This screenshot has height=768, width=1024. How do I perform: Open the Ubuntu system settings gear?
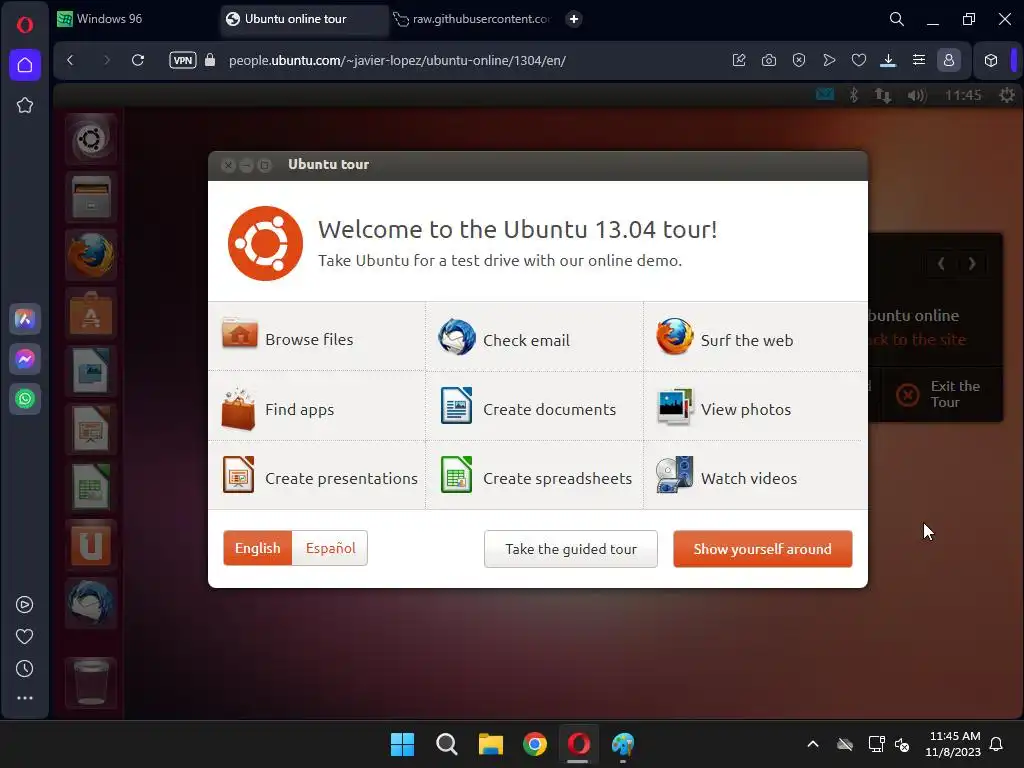coord(1006,95)
